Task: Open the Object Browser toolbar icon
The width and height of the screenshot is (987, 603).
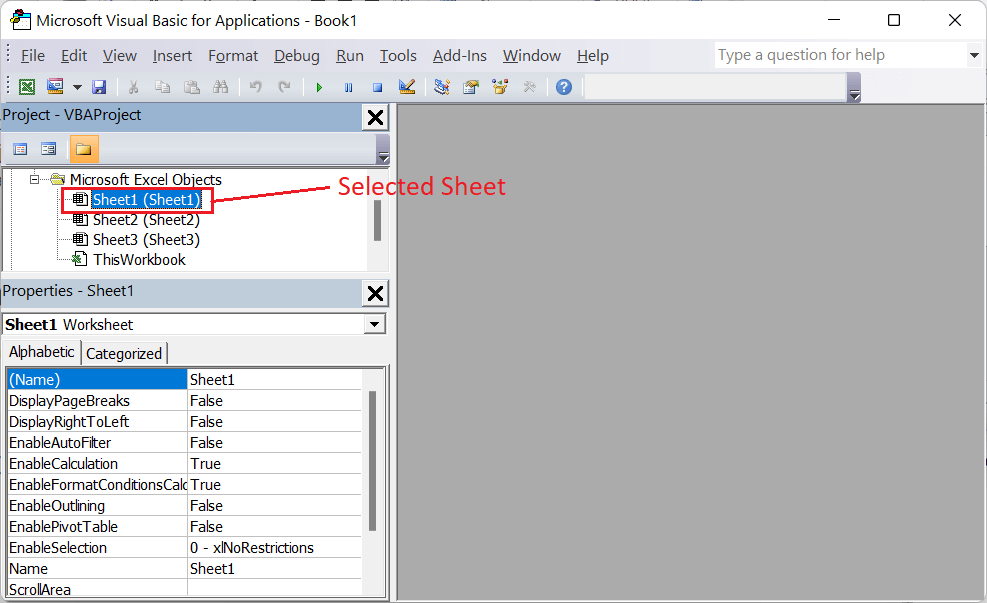Action: coord(500,87)
